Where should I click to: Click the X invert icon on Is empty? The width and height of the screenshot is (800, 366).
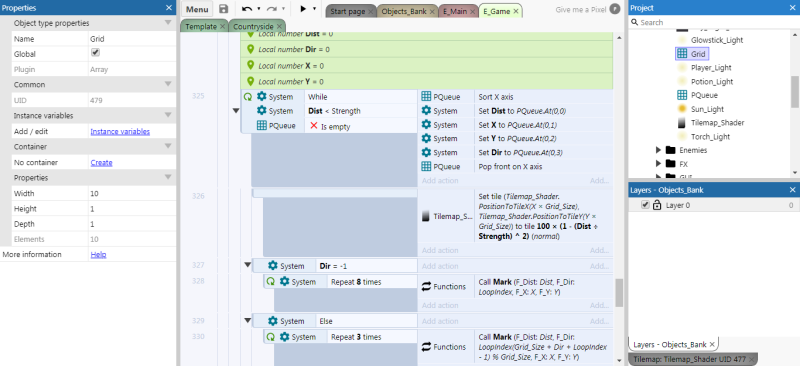click(x=314, y=126)
